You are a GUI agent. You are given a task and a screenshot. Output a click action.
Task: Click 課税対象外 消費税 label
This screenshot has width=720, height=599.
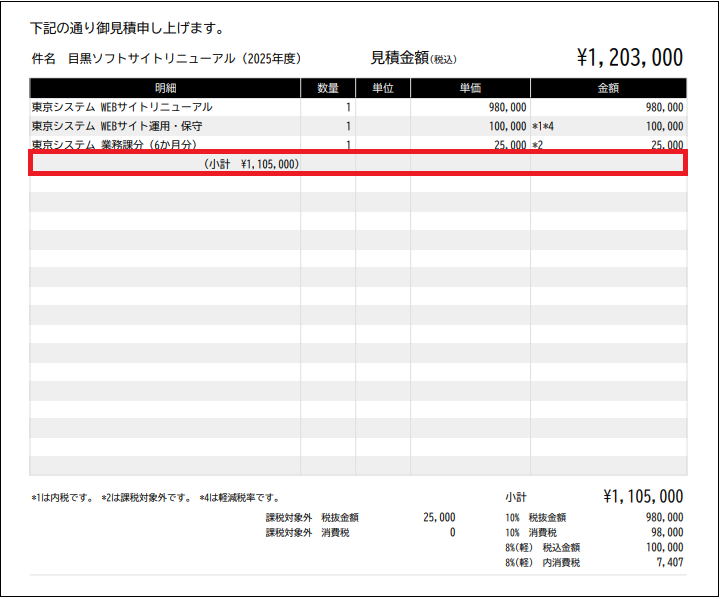(308, 533)
